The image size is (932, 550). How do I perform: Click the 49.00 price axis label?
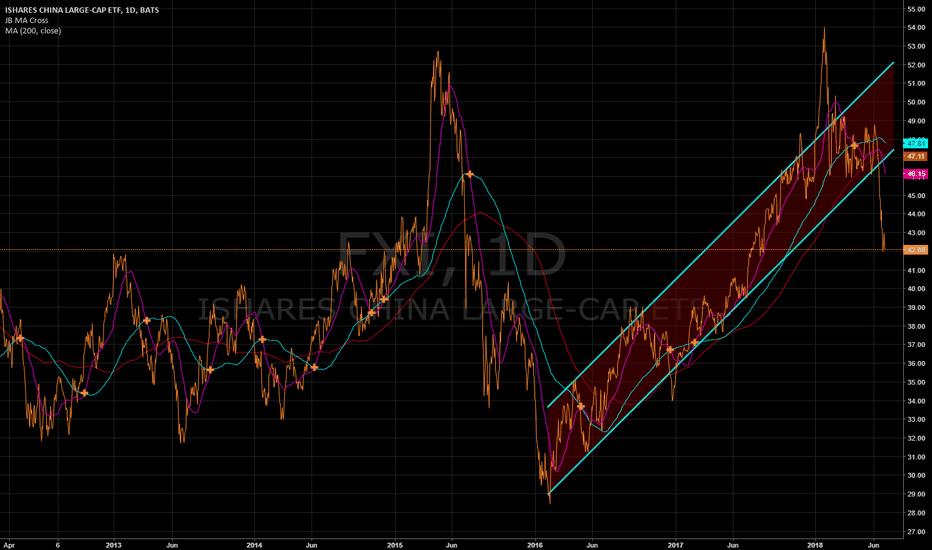(916, 121)
